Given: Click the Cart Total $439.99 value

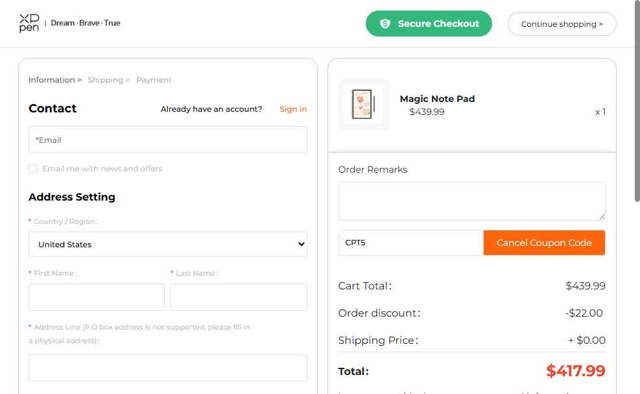Looking at the screenshot, I should click(x=585, y=286).
